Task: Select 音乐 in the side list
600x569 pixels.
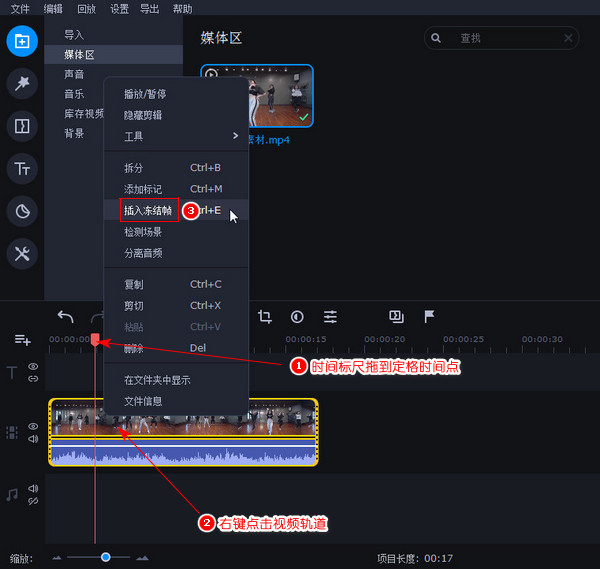Action: coord(74,94)
